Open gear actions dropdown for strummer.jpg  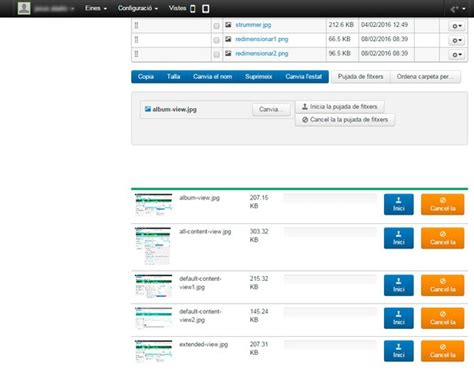(x=457, y=26)
